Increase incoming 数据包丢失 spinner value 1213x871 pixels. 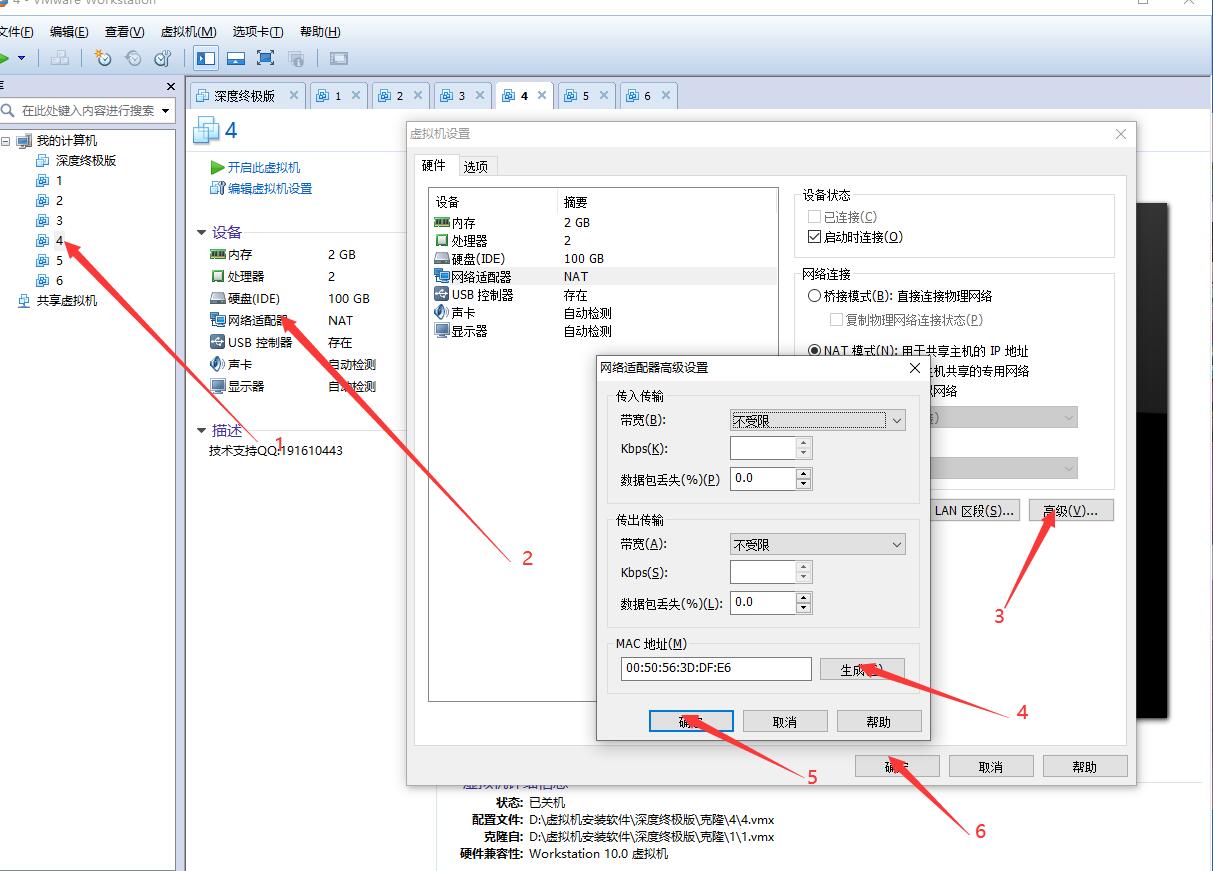(x=804, y=473)
